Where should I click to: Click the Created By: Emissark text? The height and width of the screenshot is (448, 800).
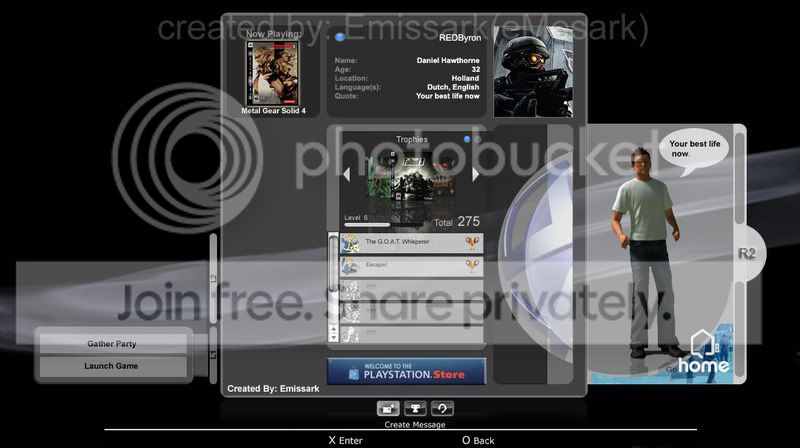coord(273,389)
